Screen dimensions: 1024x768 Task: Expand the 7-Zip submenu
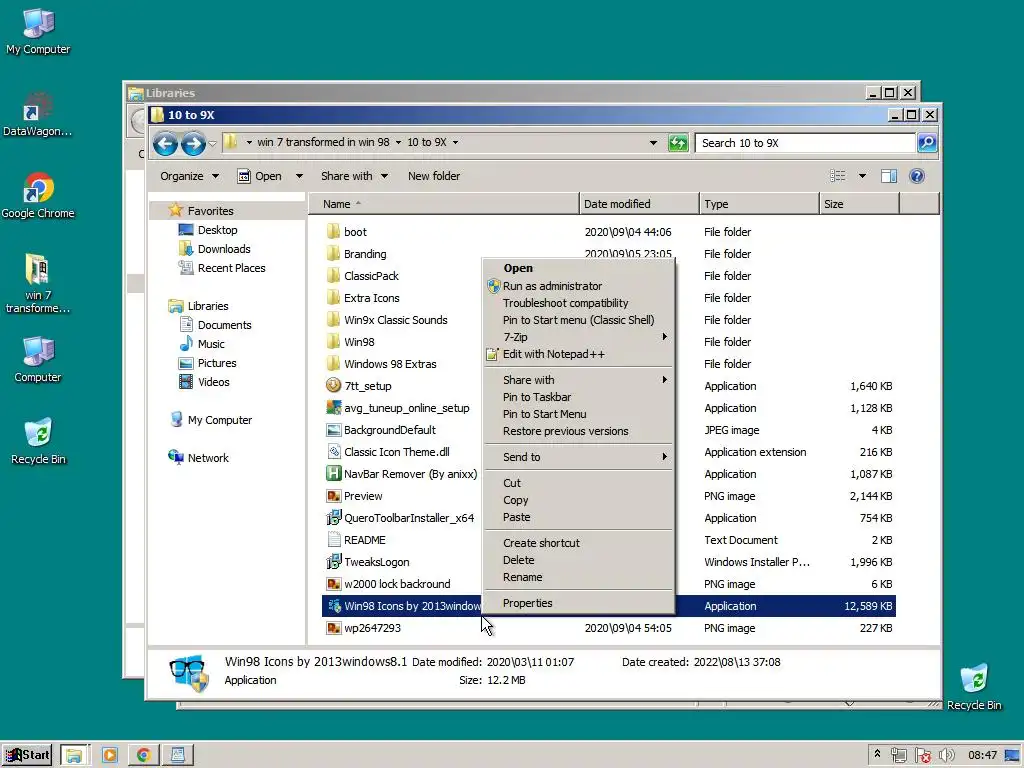(x=578, y=337)
